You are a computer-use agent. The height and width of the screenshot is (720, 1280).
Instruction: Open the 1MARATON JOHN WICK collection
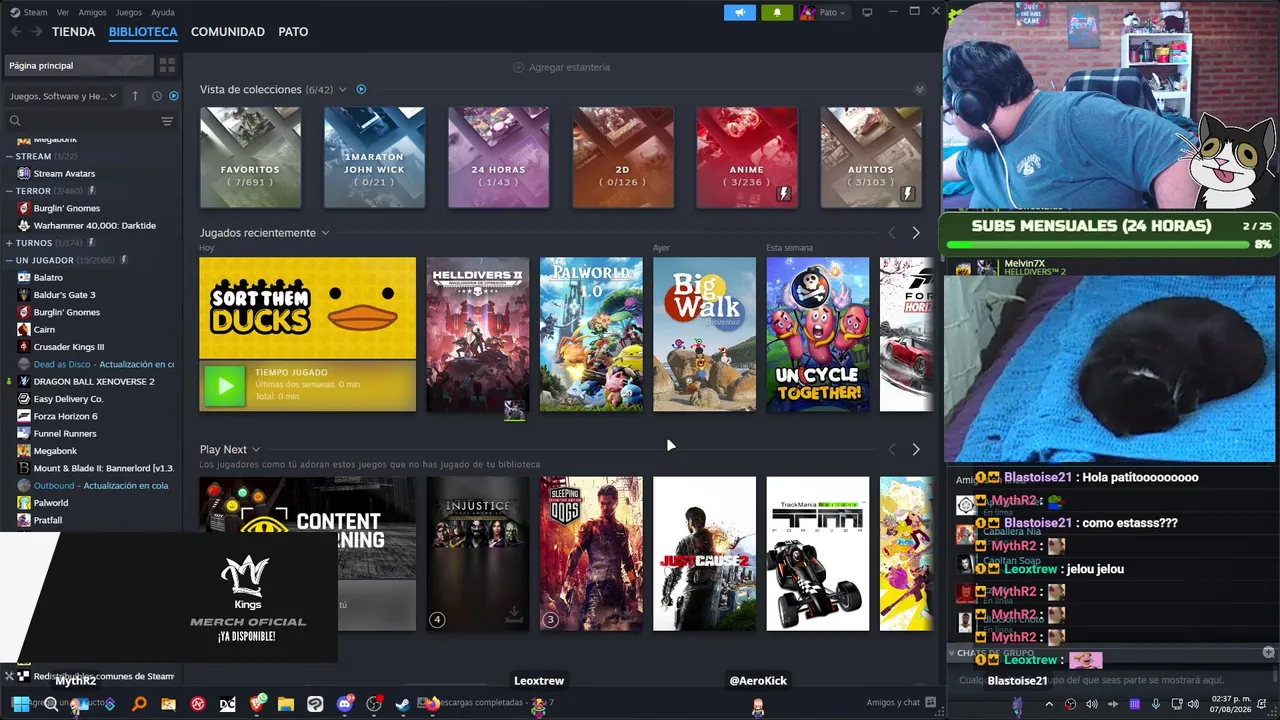tap(374, 157)
